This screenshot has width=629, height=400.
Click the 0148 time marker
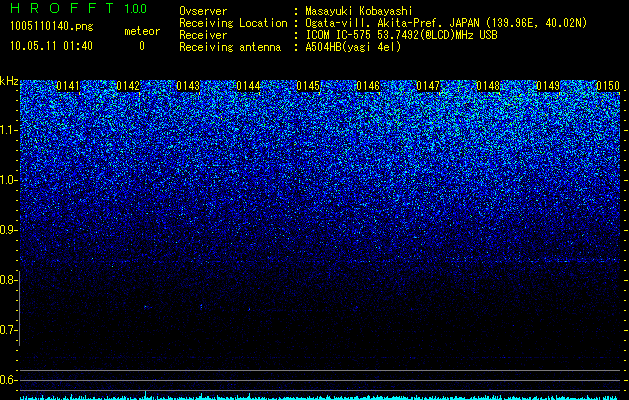coord(488,86)
